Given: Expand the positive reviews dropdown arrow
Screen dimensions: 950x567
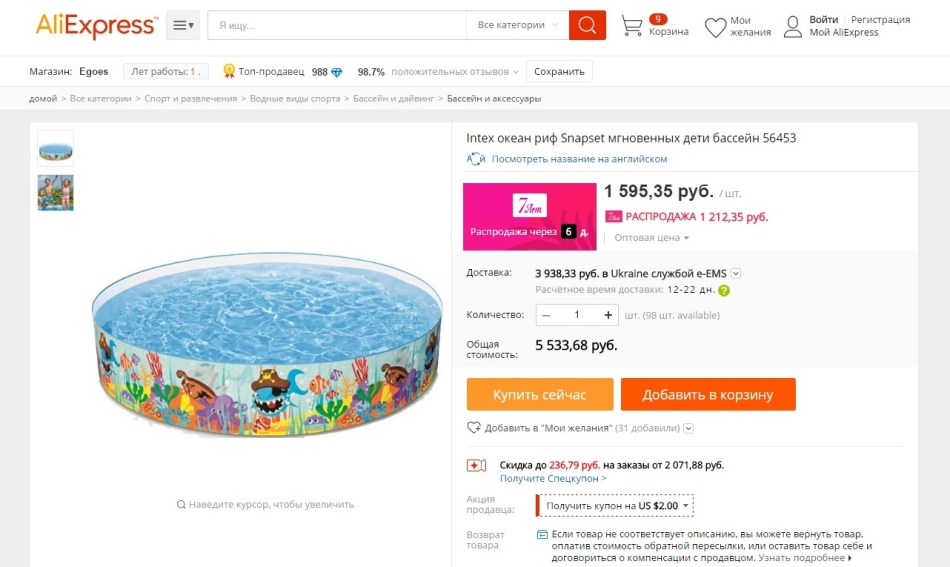Looking at the screenshot, I should [x=516, y=72].
